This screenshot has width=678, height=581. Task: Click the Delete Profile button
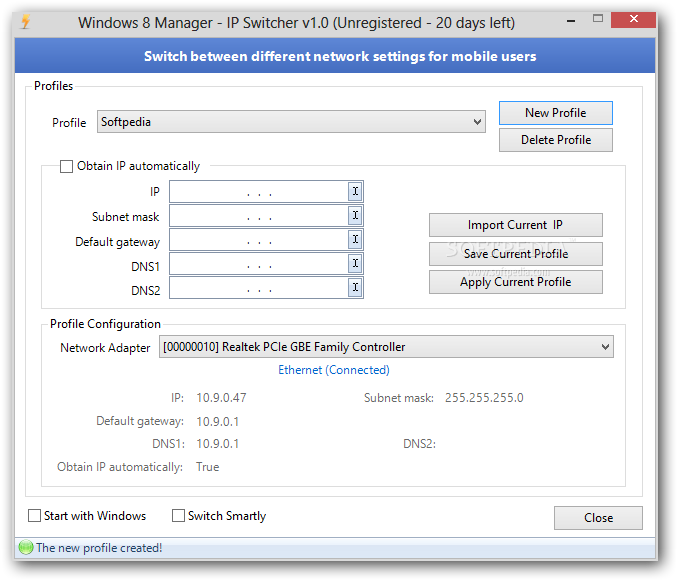click(x=556, y=140)
